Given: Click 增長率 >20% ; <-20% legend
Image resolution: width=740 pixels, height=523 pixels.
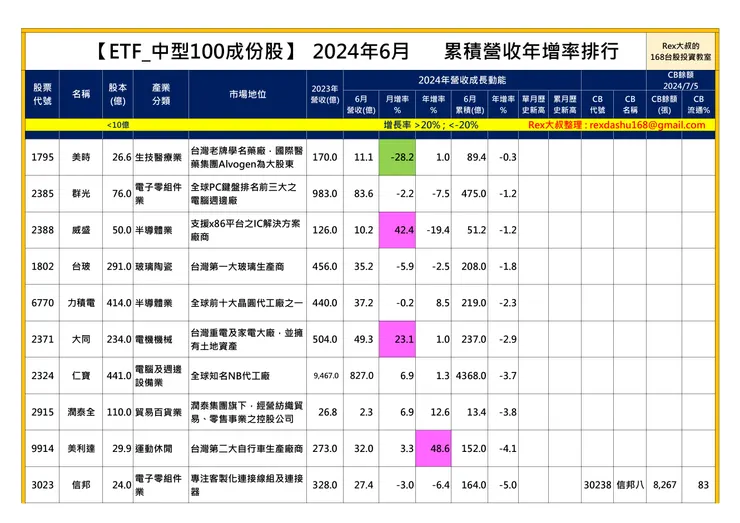Looking at the screenshot, I should click(430, 125).
